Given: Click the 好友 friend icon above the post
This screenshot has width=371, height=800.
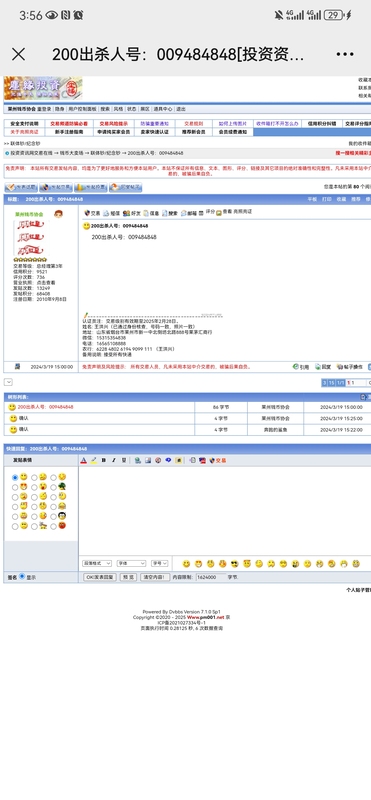Looking at the screenshot, I should tap(132, 213).
